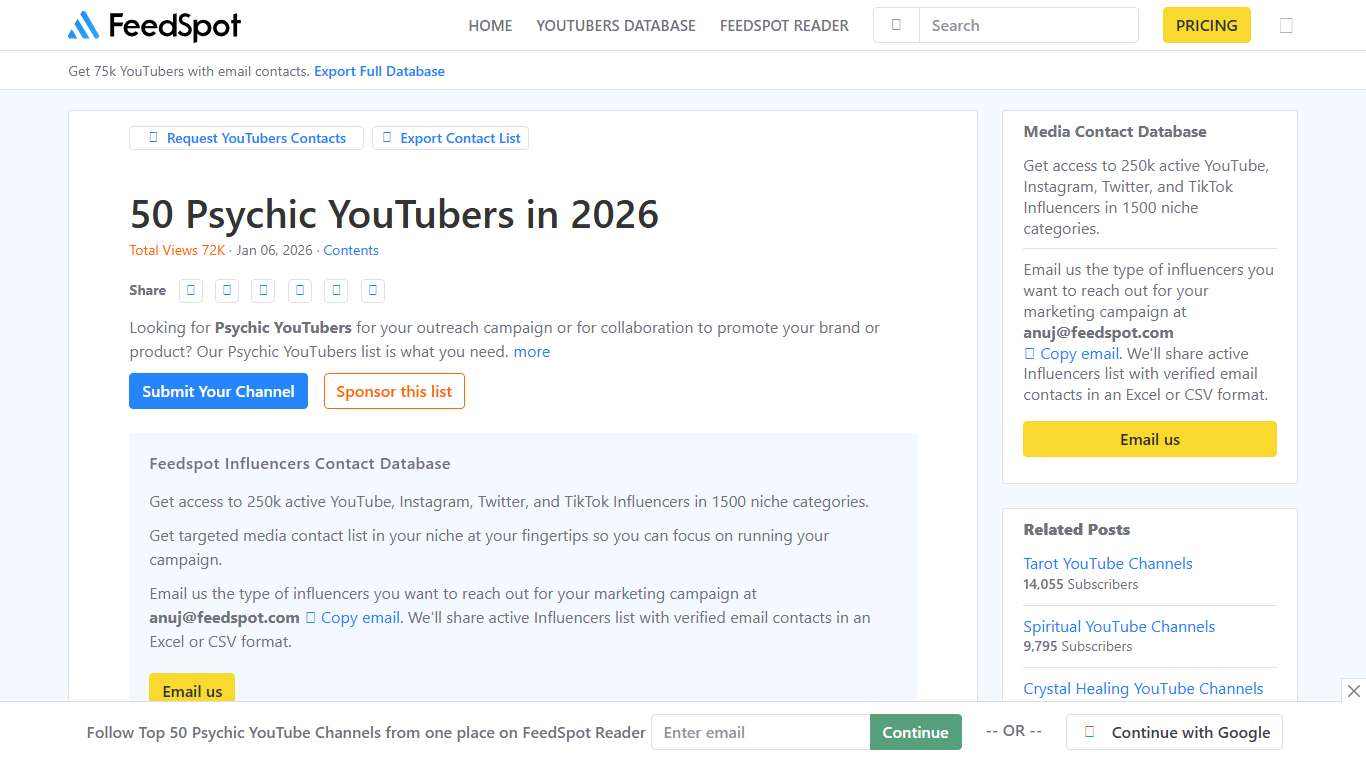Open the Contents dropdown link
The image size is (1366, 768).
tap(350, 250)
